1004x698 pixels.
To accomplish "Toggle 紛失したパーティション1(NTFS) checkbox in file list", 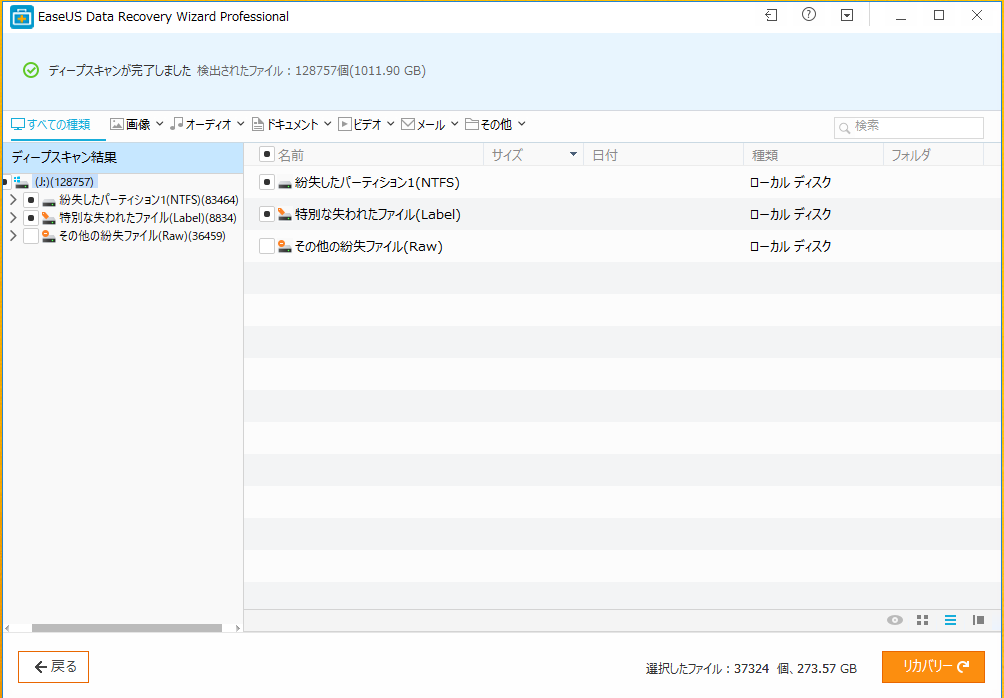I will (266, 182).
